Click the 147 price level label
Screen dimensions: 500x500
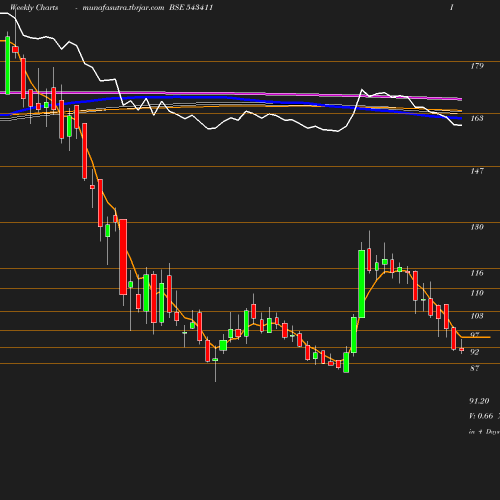(x=477, y=171)
